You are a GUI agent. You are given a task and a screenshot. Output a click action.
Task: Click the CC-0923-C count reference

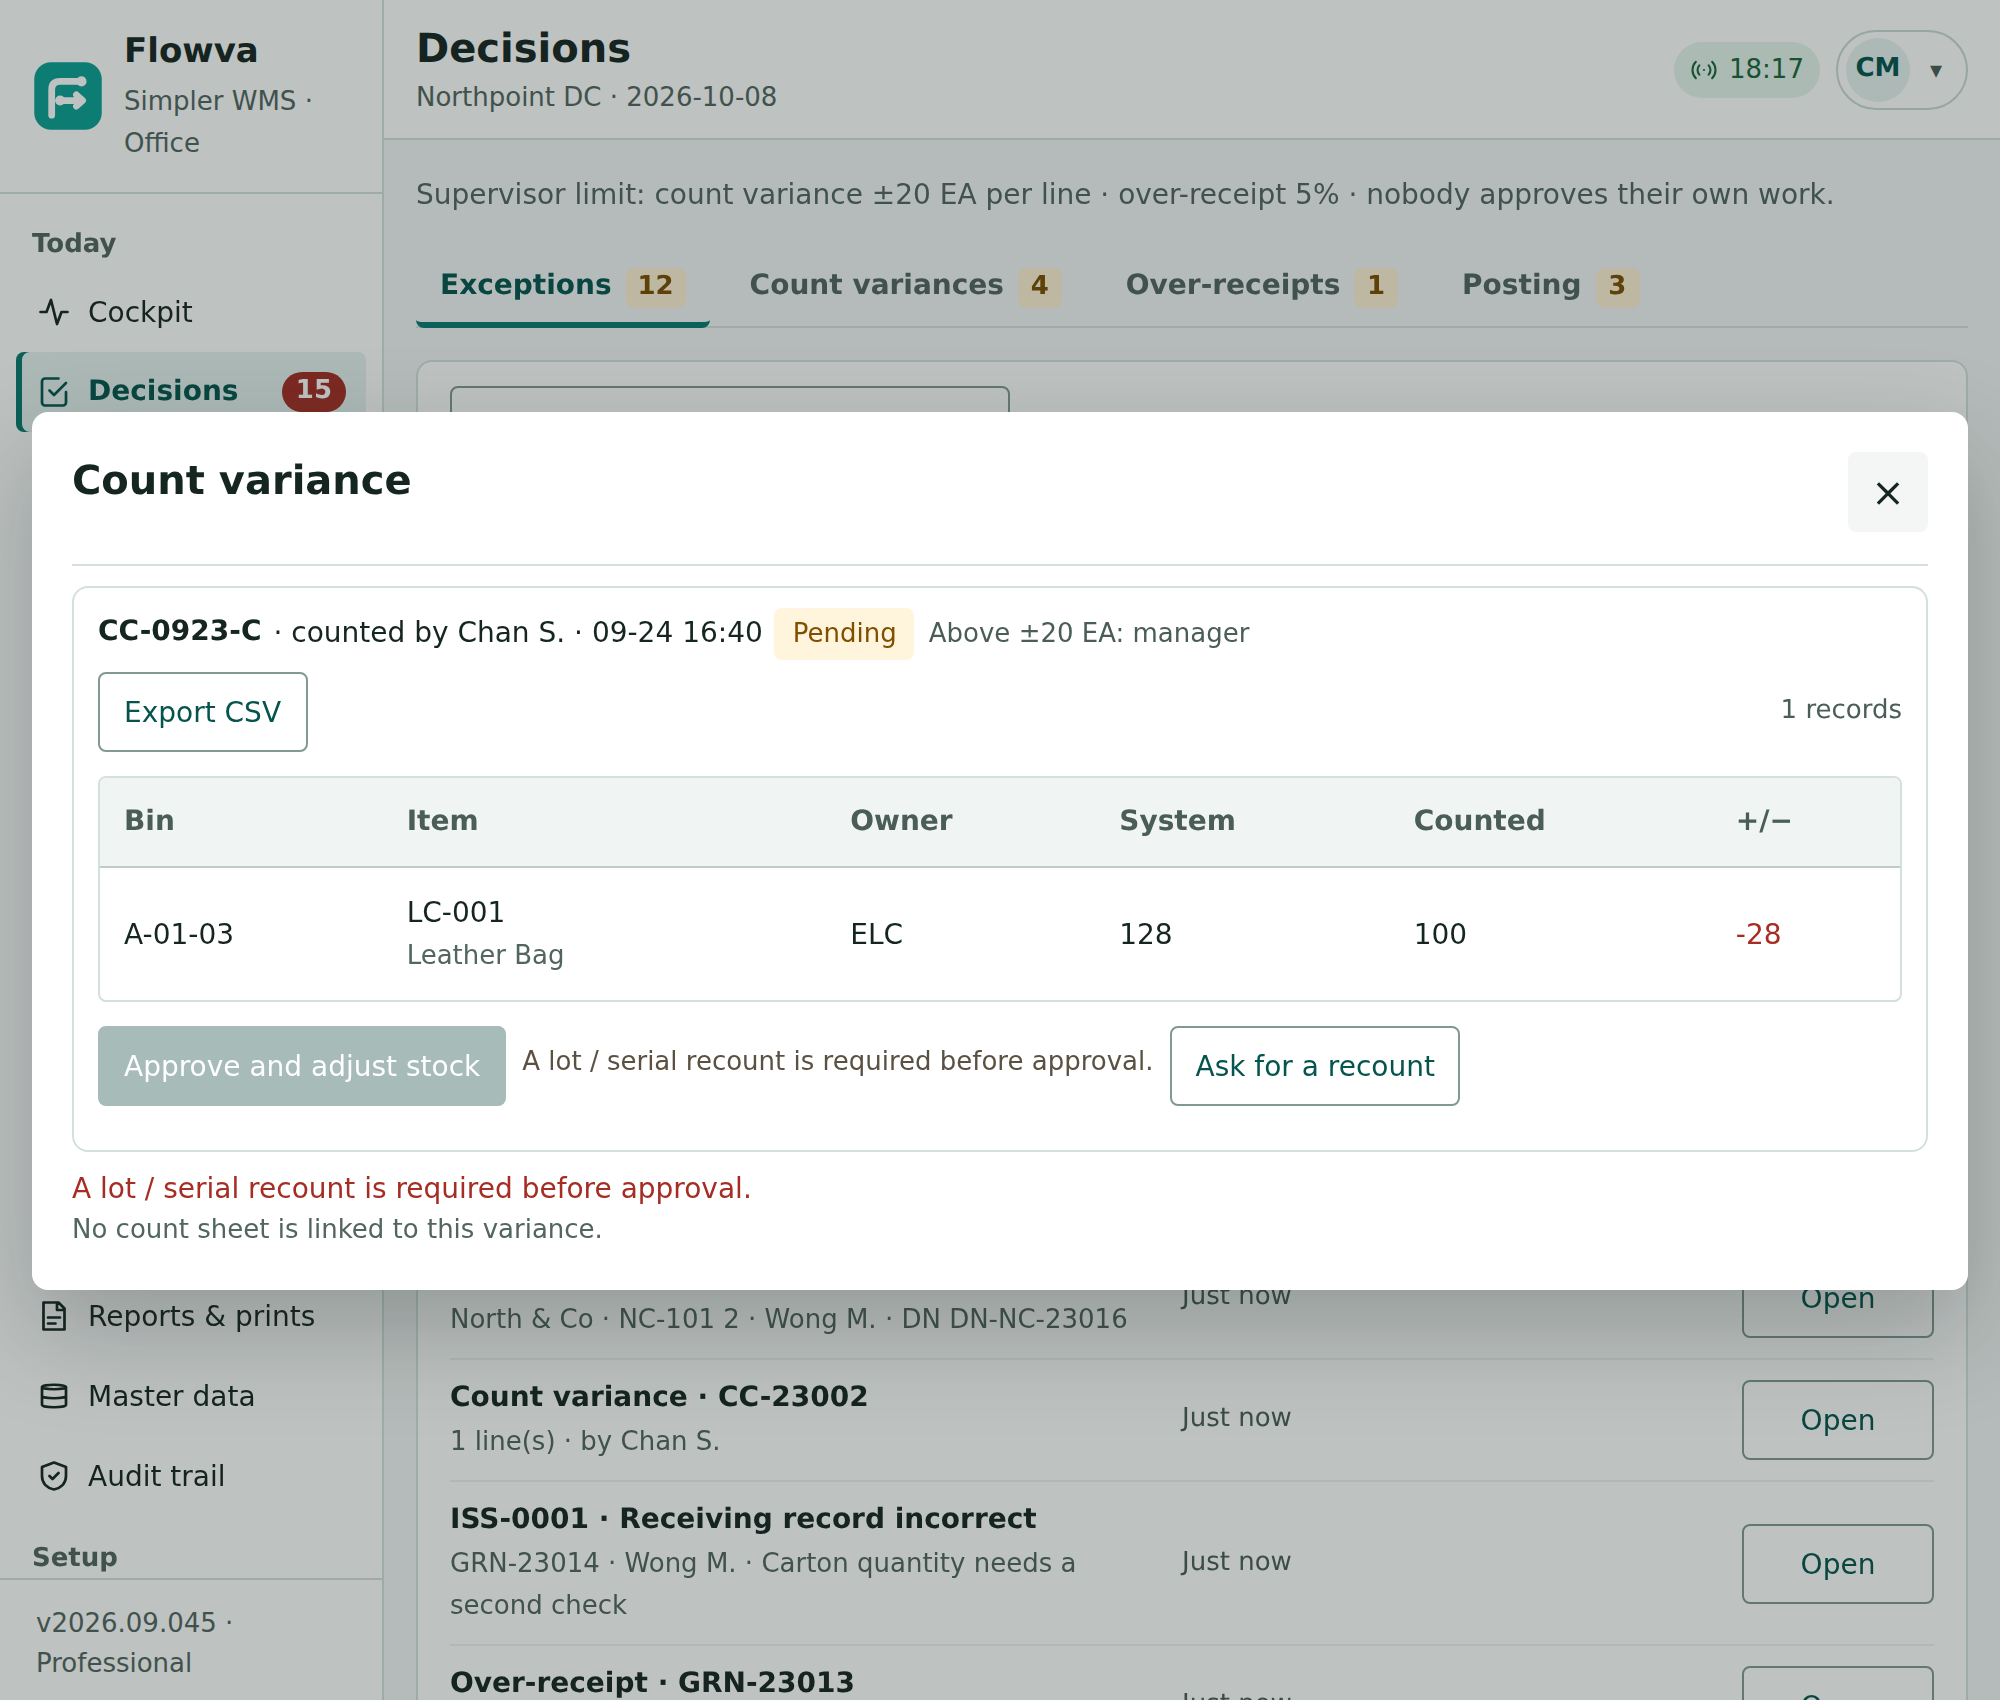click(x=180, y=631)
